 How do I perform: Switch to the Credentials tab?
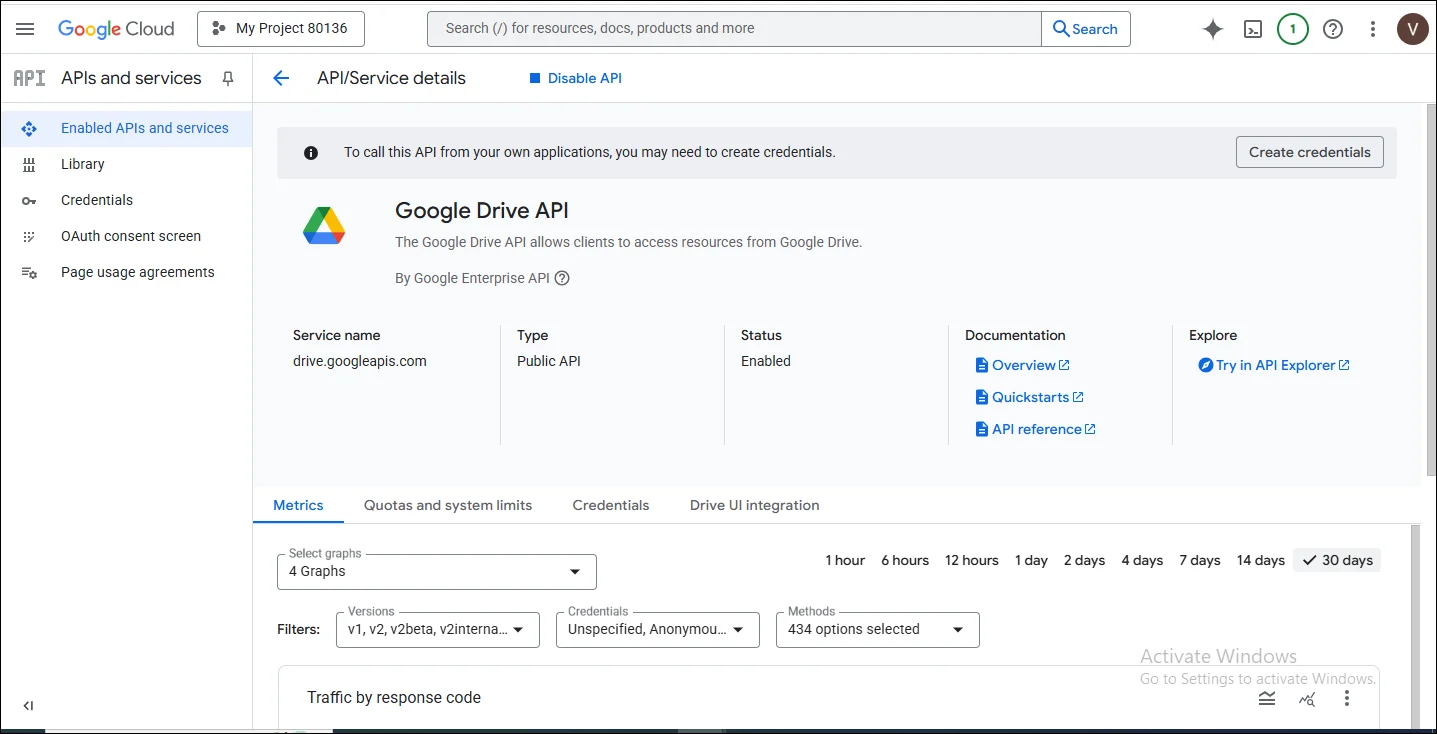611,505
